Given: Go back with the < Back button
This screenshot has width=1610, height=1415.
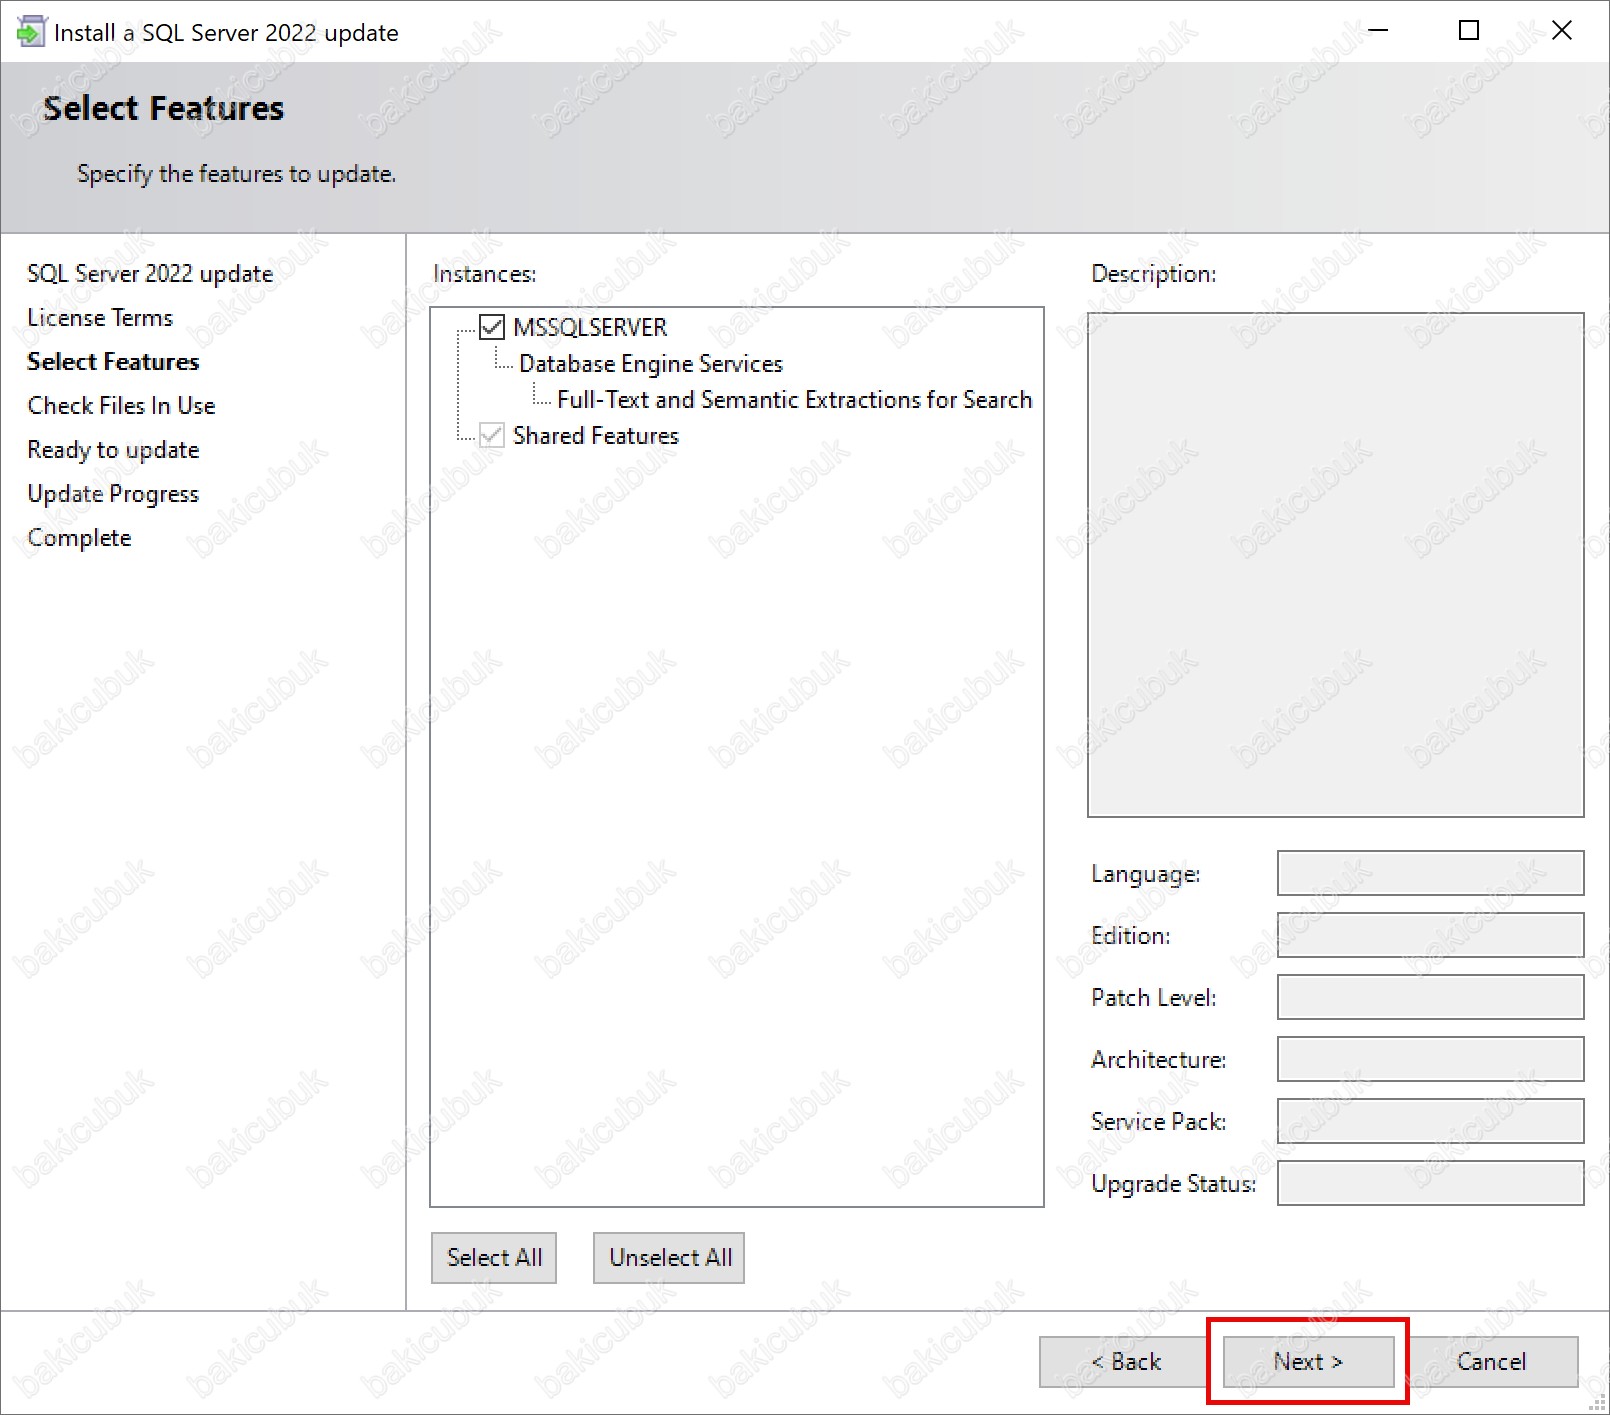Looking at the screenshot, I should 1125,1361.
